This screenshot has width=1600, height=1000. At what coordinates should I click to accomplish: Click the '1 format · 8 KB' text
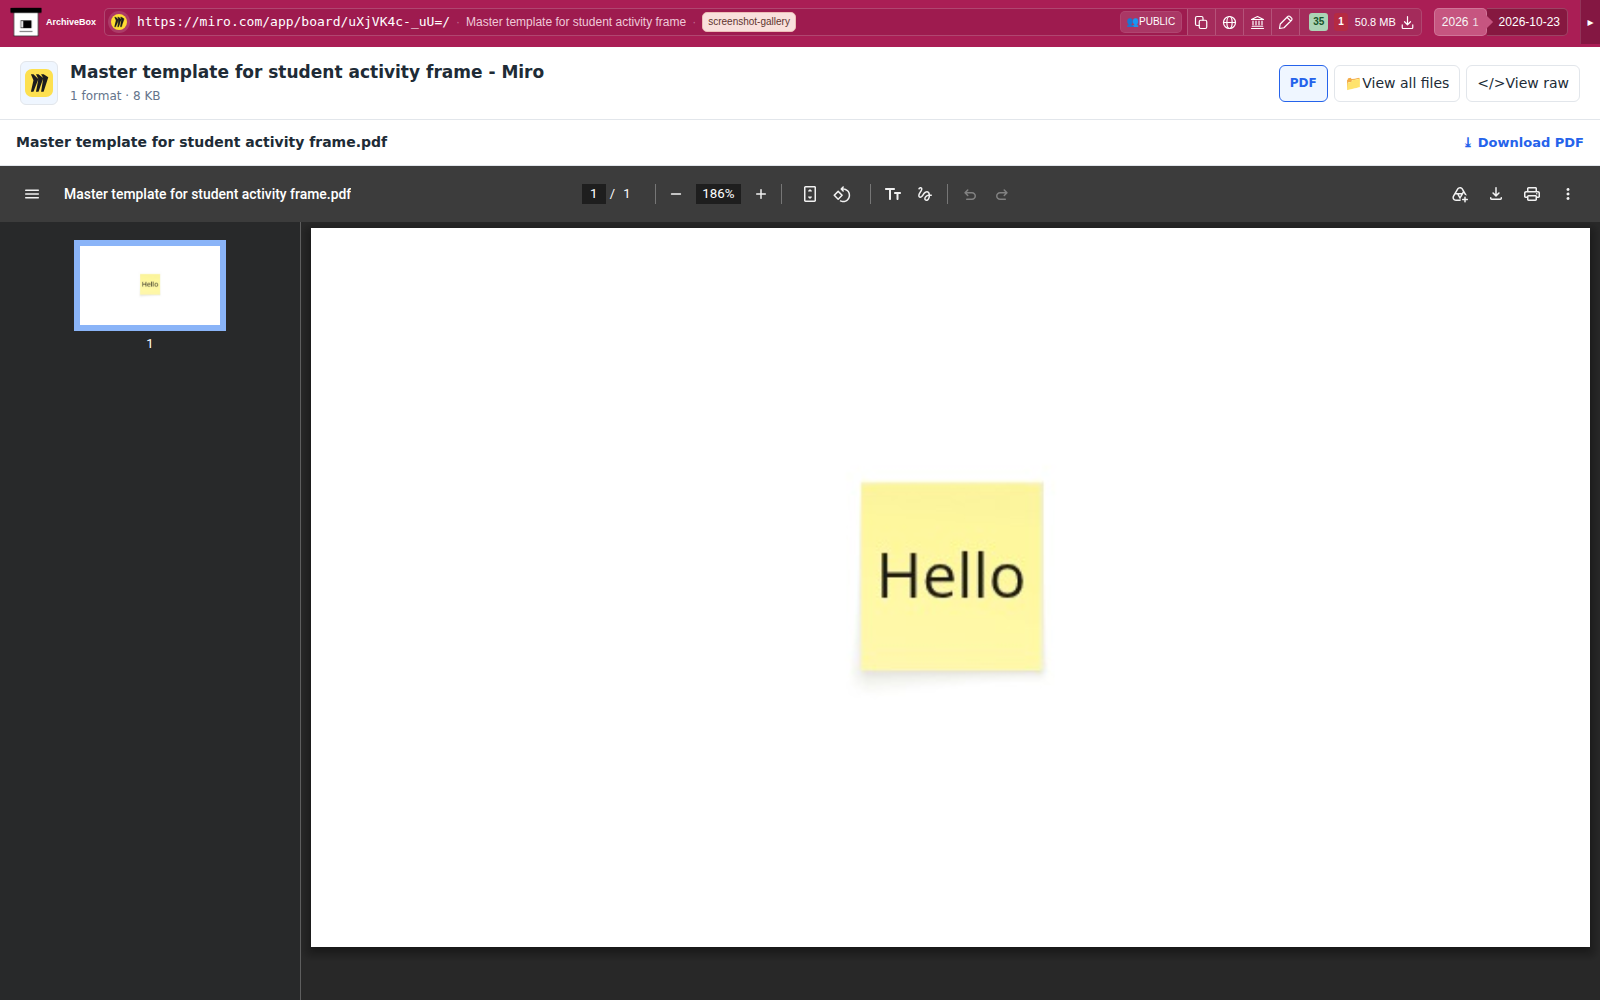115,96
